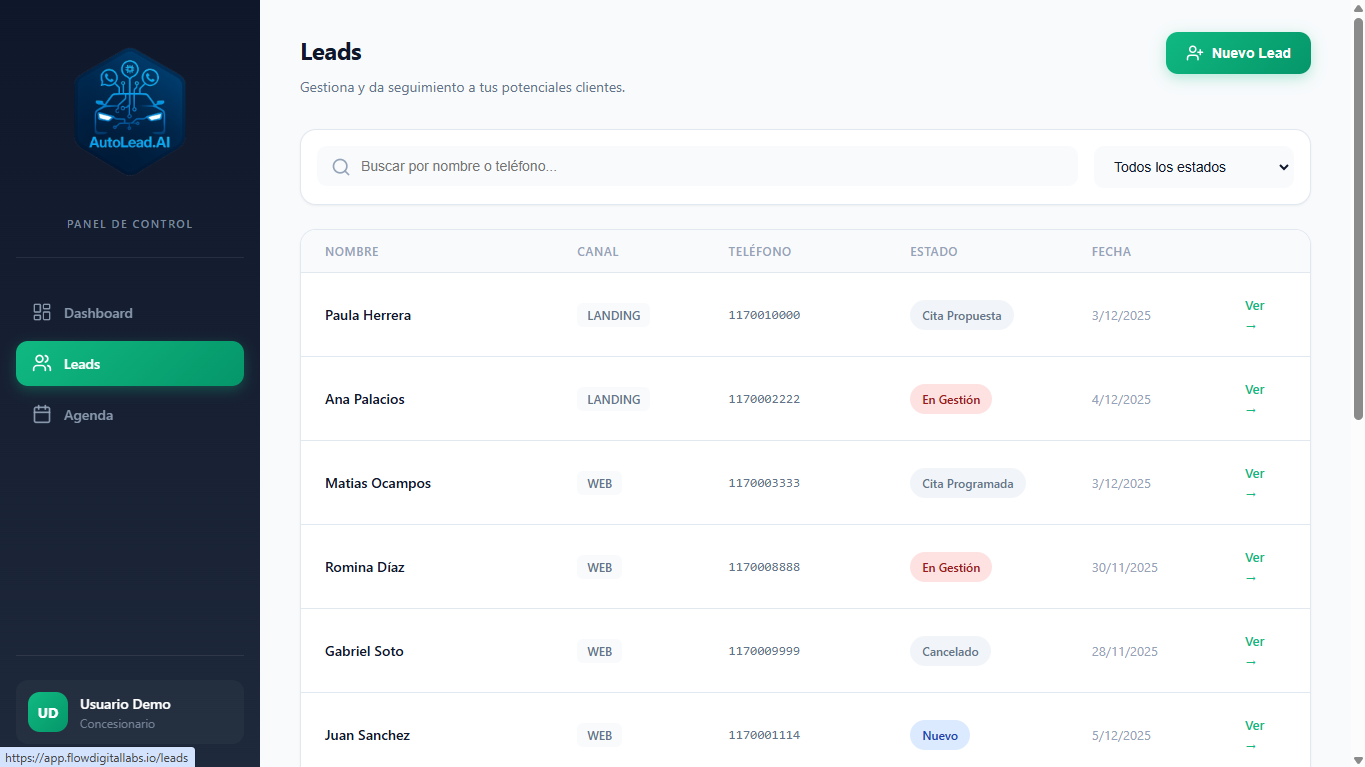Open the Dashboard menu item
This screenshot has height=767, width=1365.
tap(130, 313)
